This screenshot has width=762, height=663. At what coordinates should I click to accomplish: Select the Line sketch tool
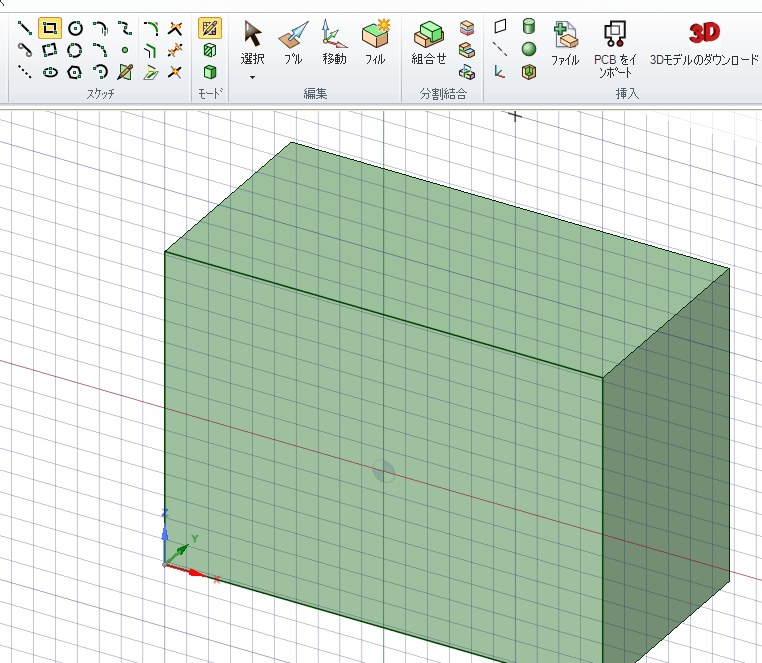tap(24, 28)
